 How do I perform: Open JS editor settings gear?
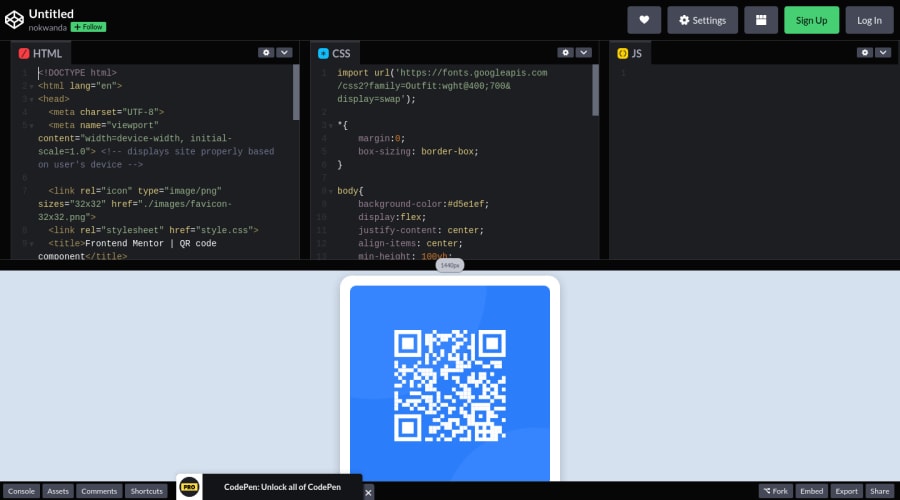point(865,52)
